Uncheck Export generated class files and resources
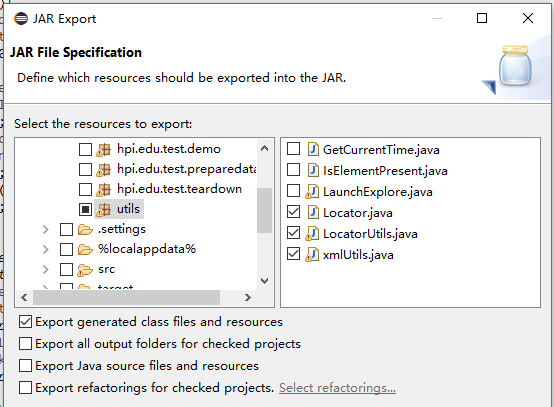 (x=25, y=322)
